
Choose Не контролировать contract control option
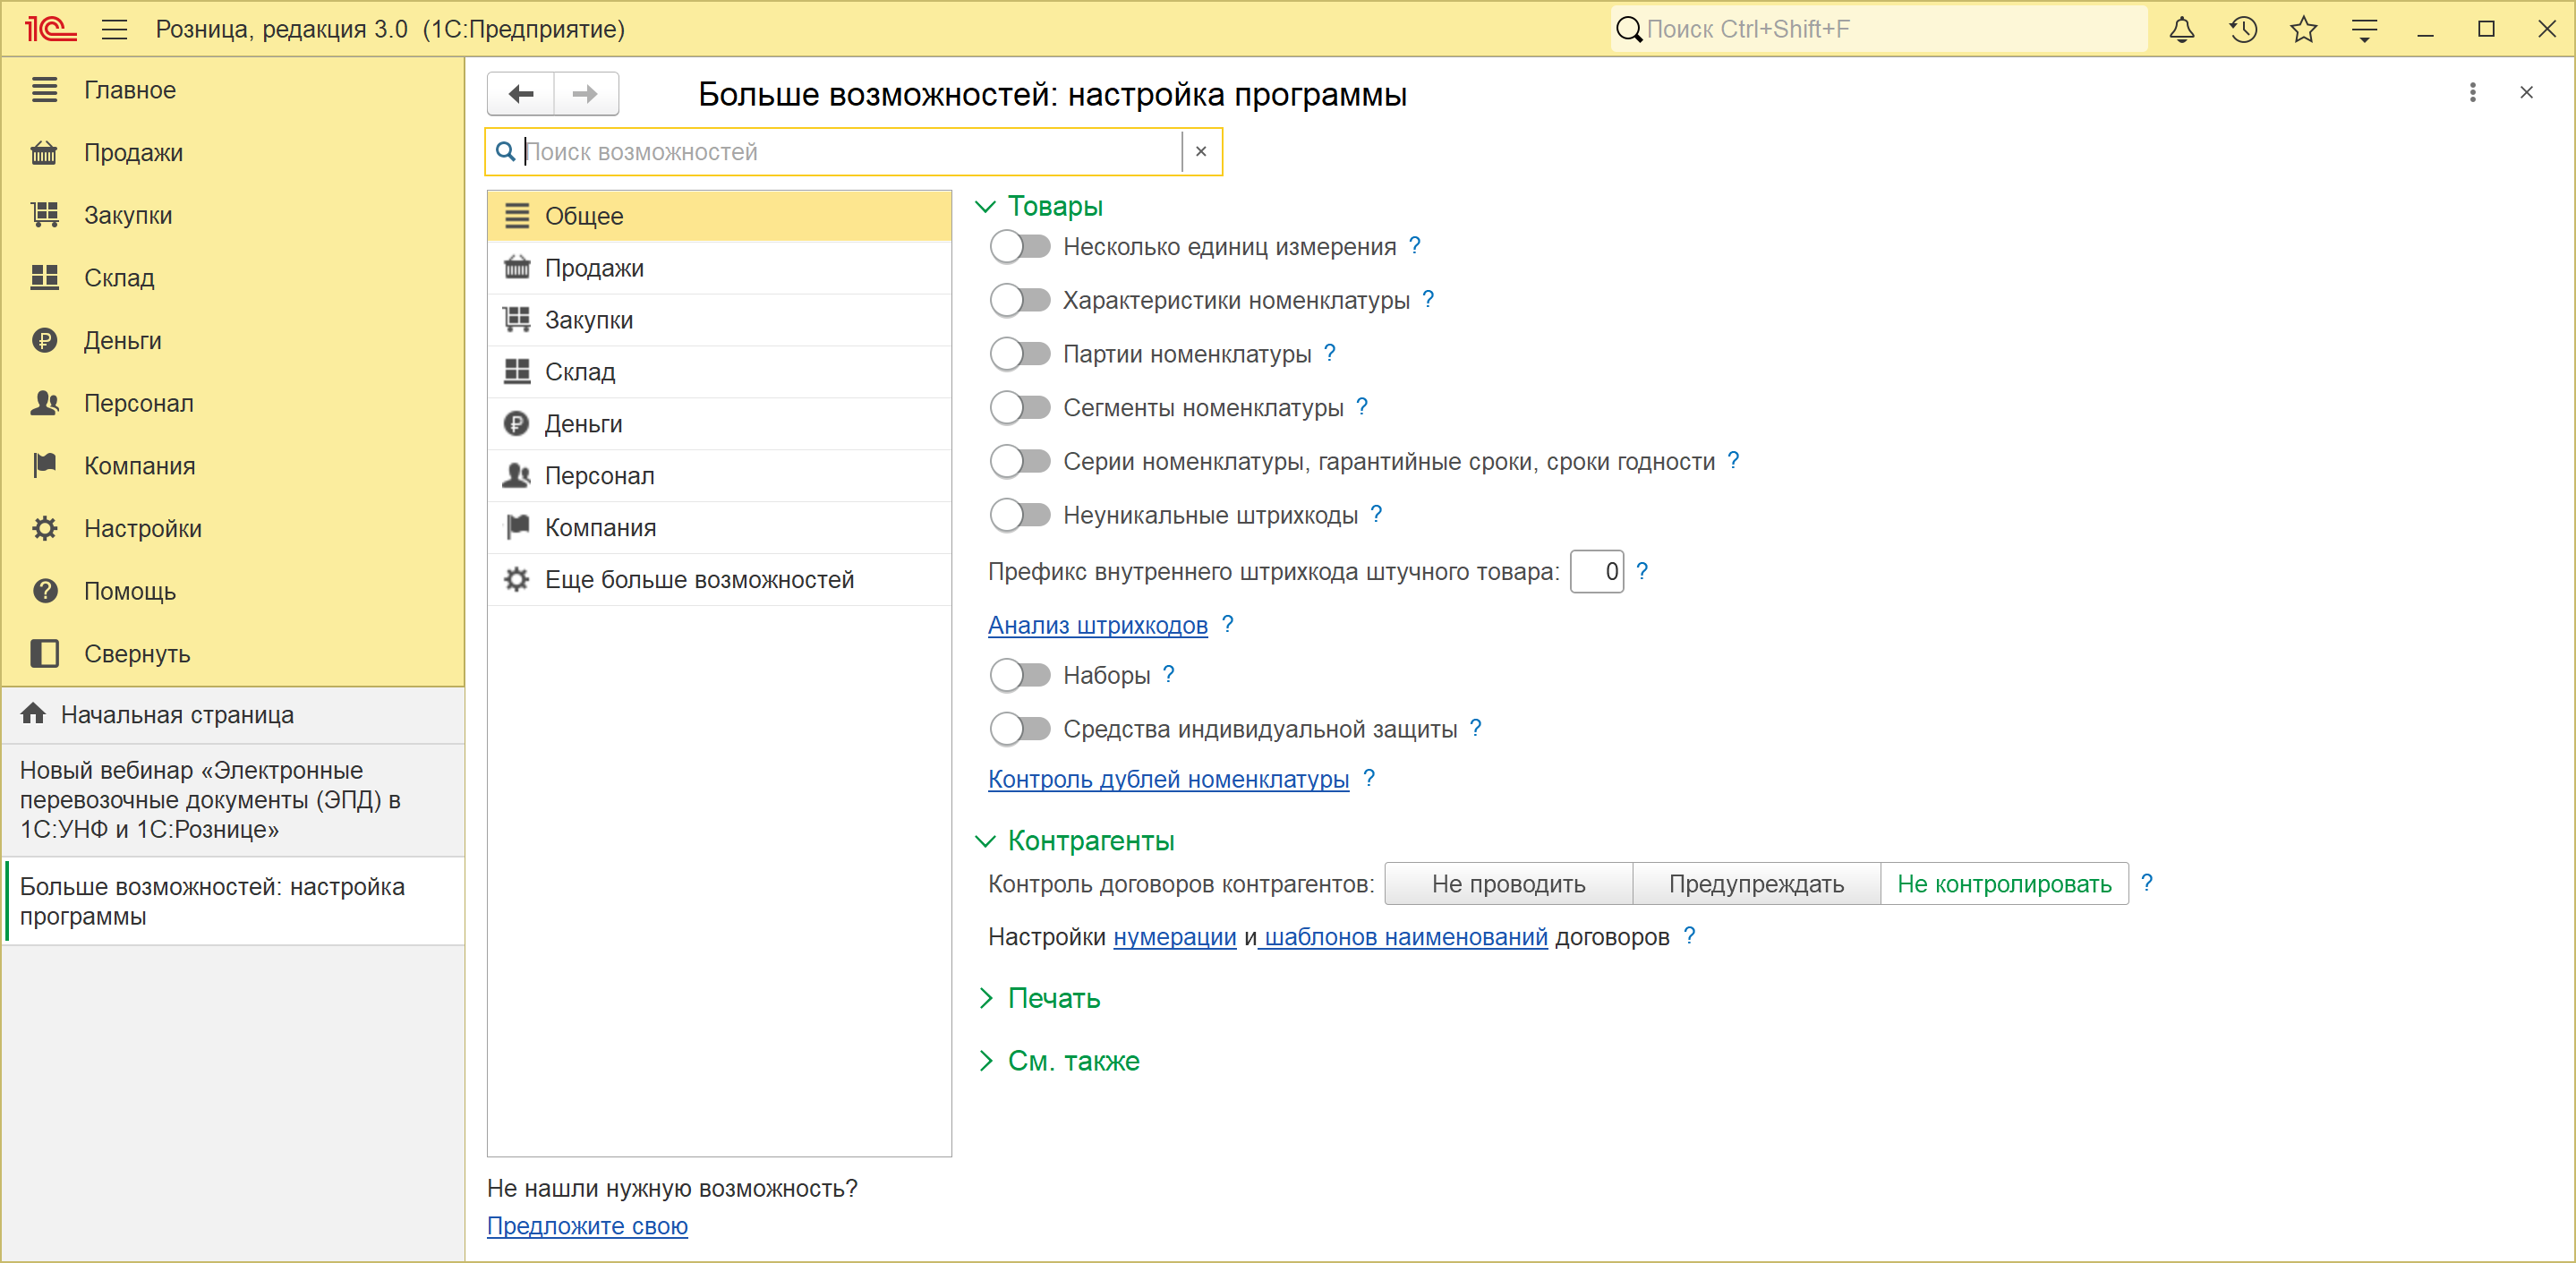tap(2004, 884)
